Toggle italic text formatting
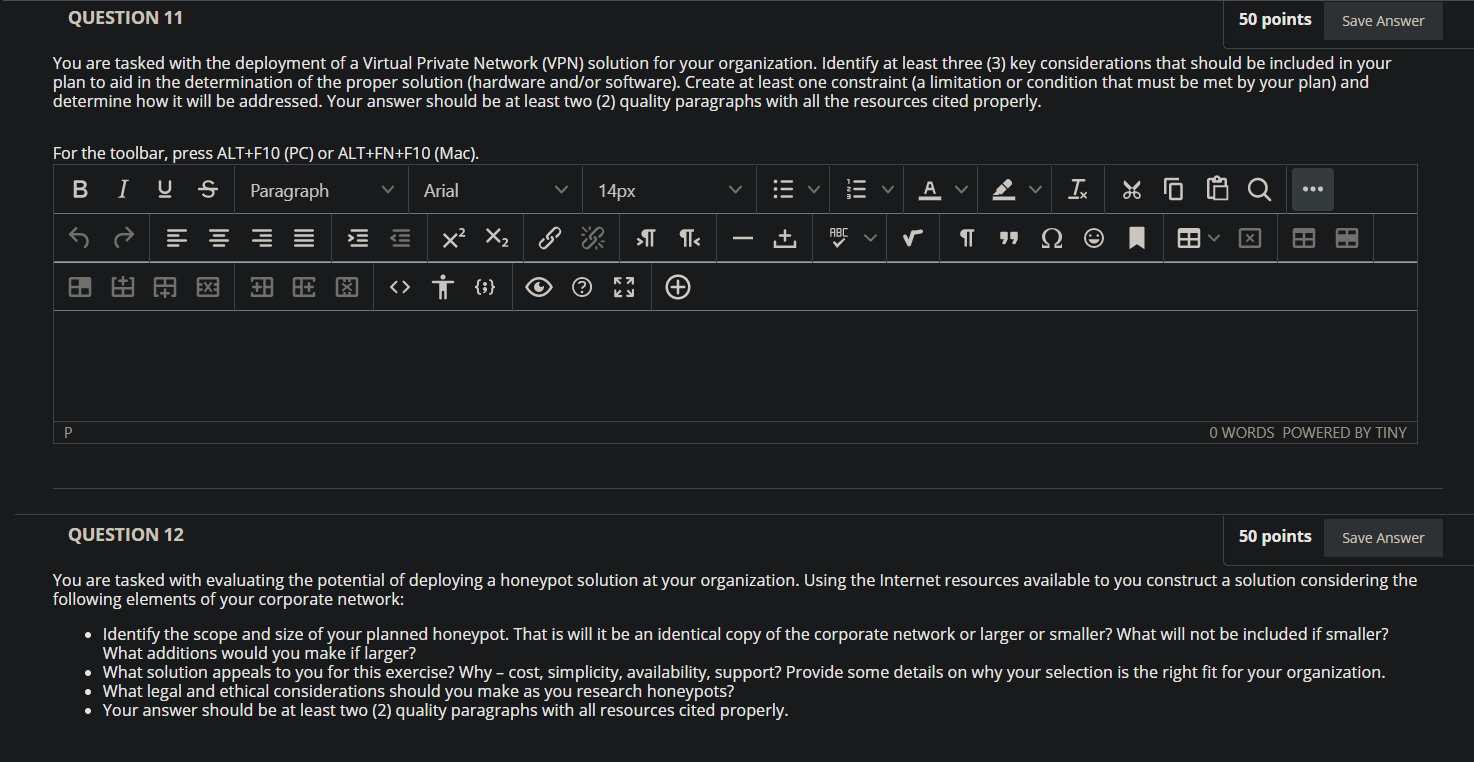This screenshot has width=1474, height=762. [122, 189]
